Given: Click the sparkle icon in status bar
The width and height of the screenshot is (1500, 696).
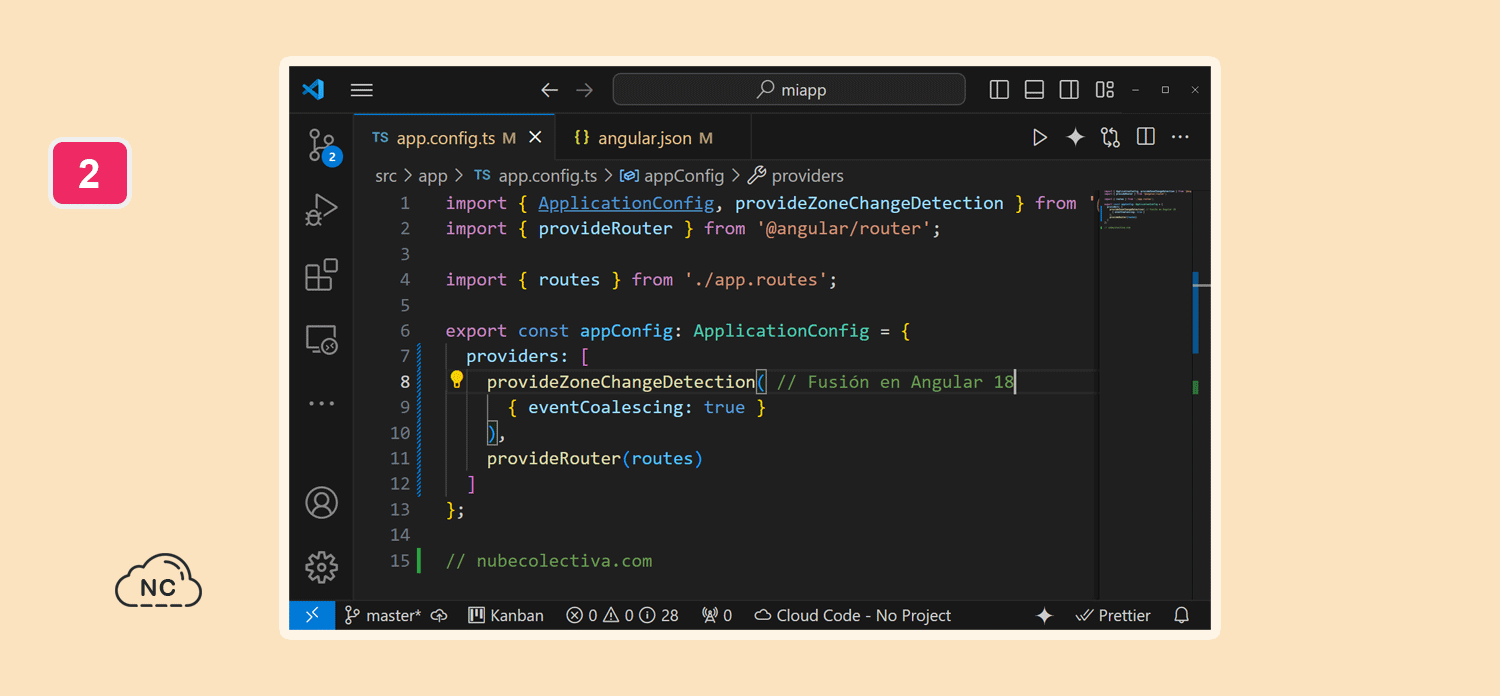Looking at the screenshot, I should click(x=1044, y=616).
